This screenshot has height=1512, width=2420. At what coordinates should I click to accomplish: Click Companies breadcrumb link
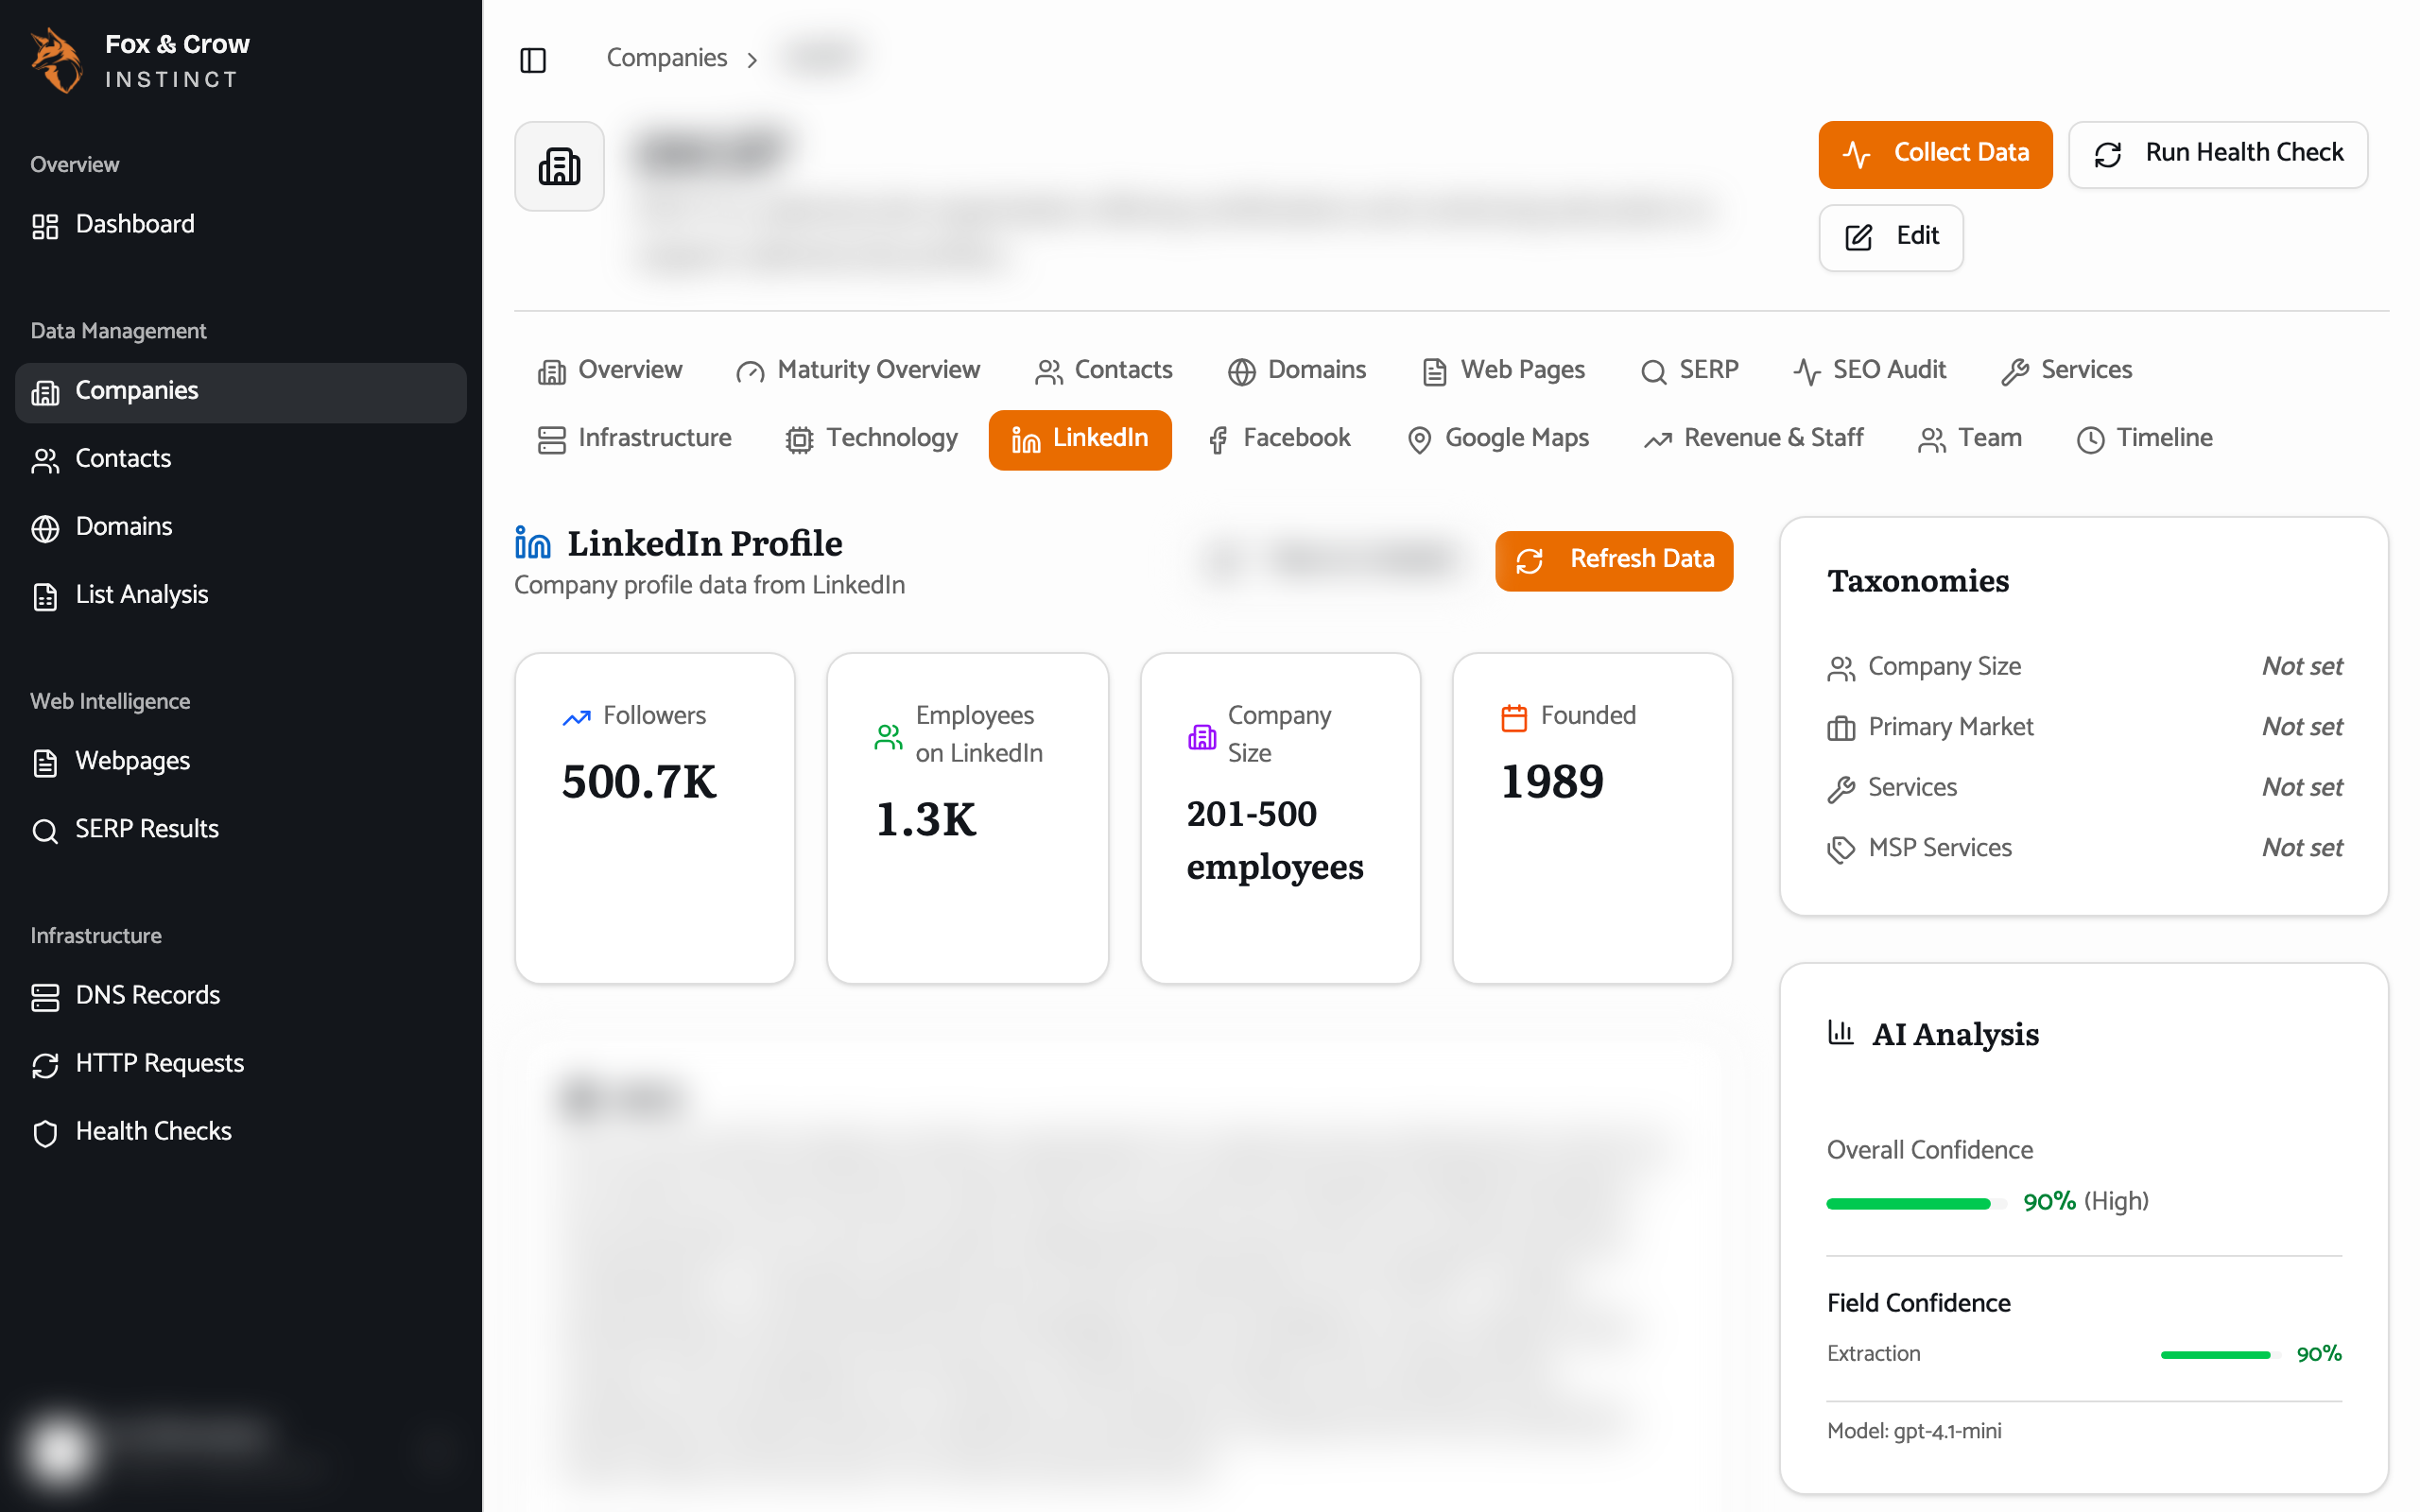pyautogui.click(x=666, y=58)
